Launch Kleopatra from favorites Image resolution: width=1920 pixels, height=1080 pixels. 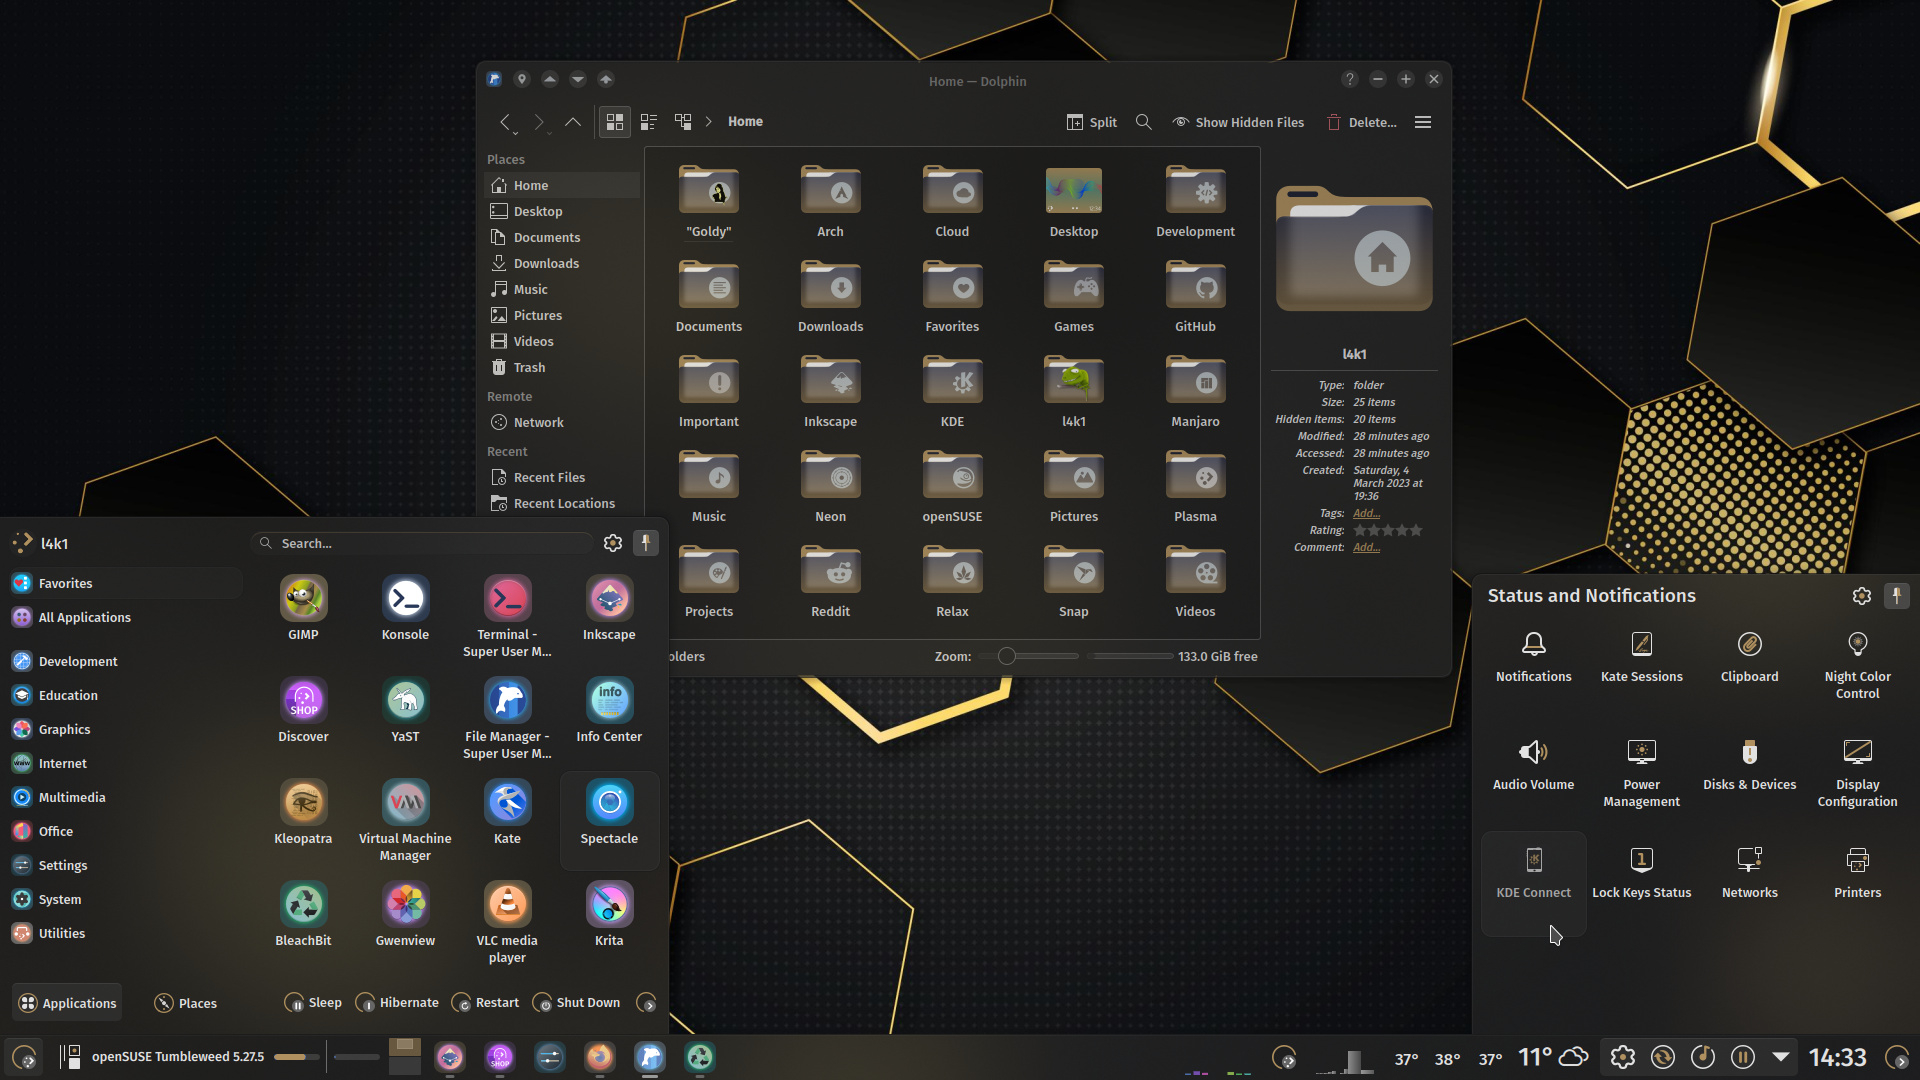(303, 812)
